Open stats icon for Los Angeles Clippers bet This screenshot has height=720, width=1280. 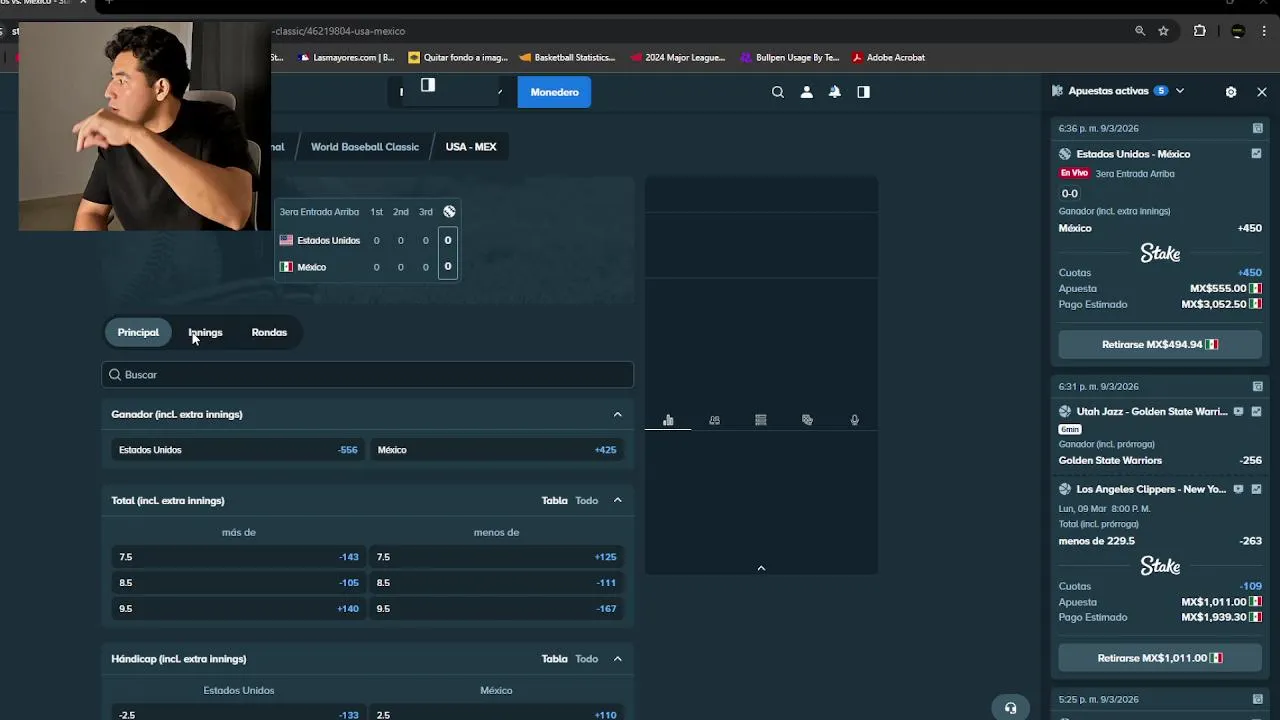(x=1256, y=489)
